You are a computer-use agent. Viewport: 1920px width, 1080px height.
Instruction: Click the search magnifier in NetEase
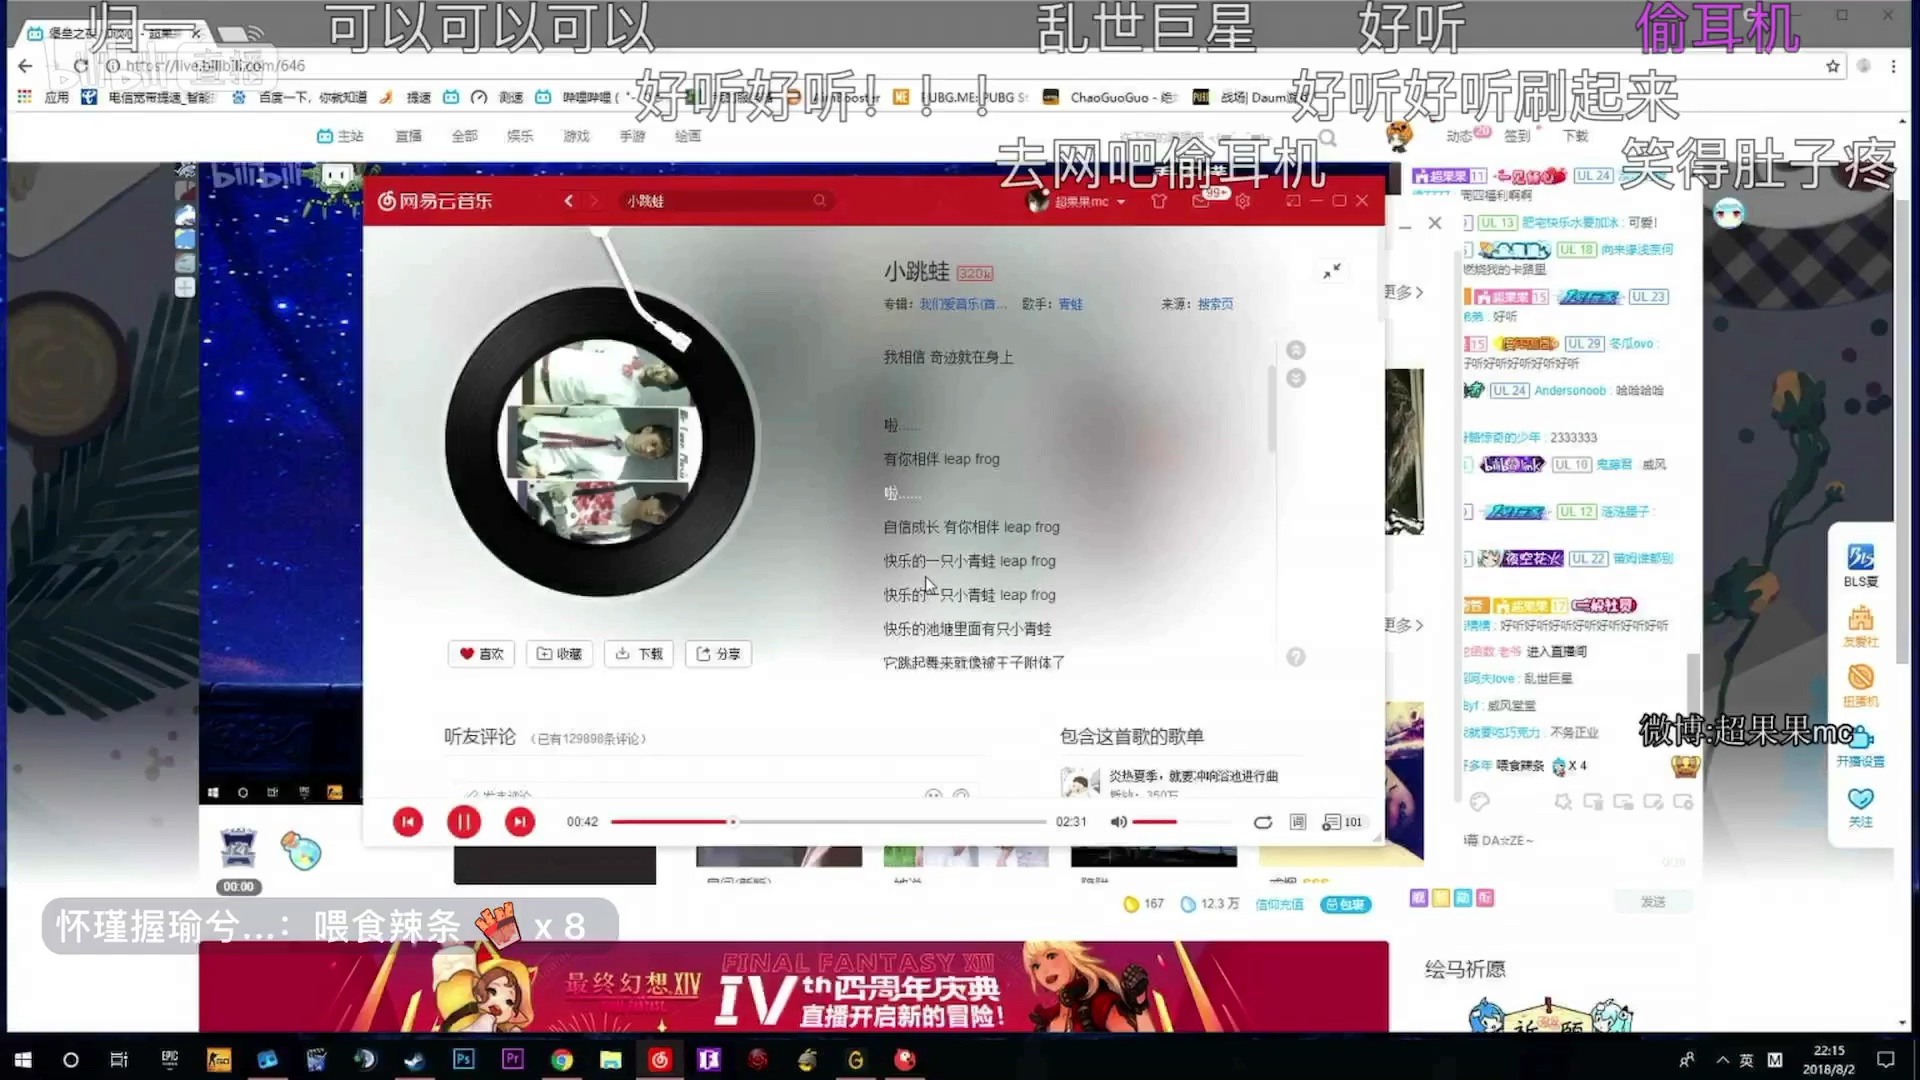[x=820, y=201]
